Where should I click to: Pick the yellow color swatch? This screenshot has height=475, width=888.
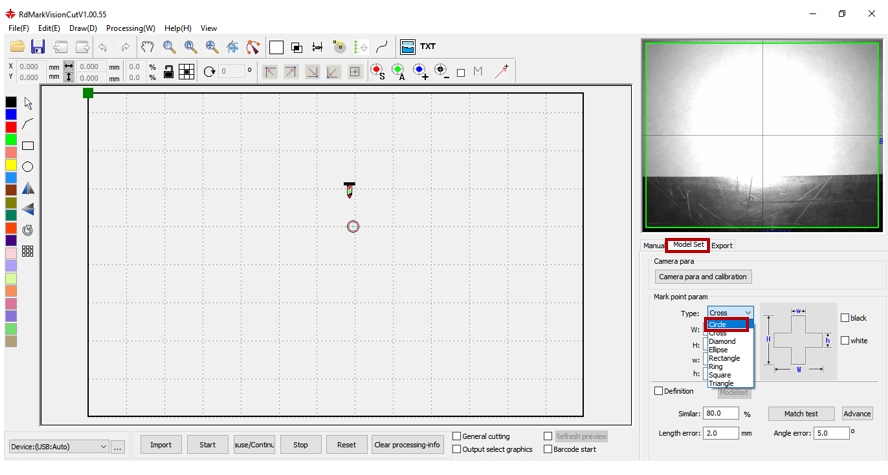11,164
